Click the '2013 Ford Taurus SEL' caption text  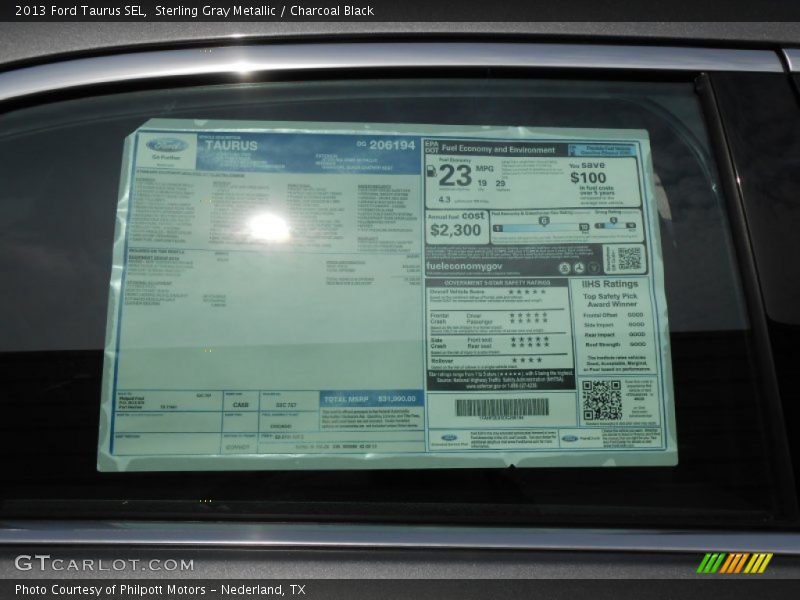pyautogui.click(x=80, y=11)
